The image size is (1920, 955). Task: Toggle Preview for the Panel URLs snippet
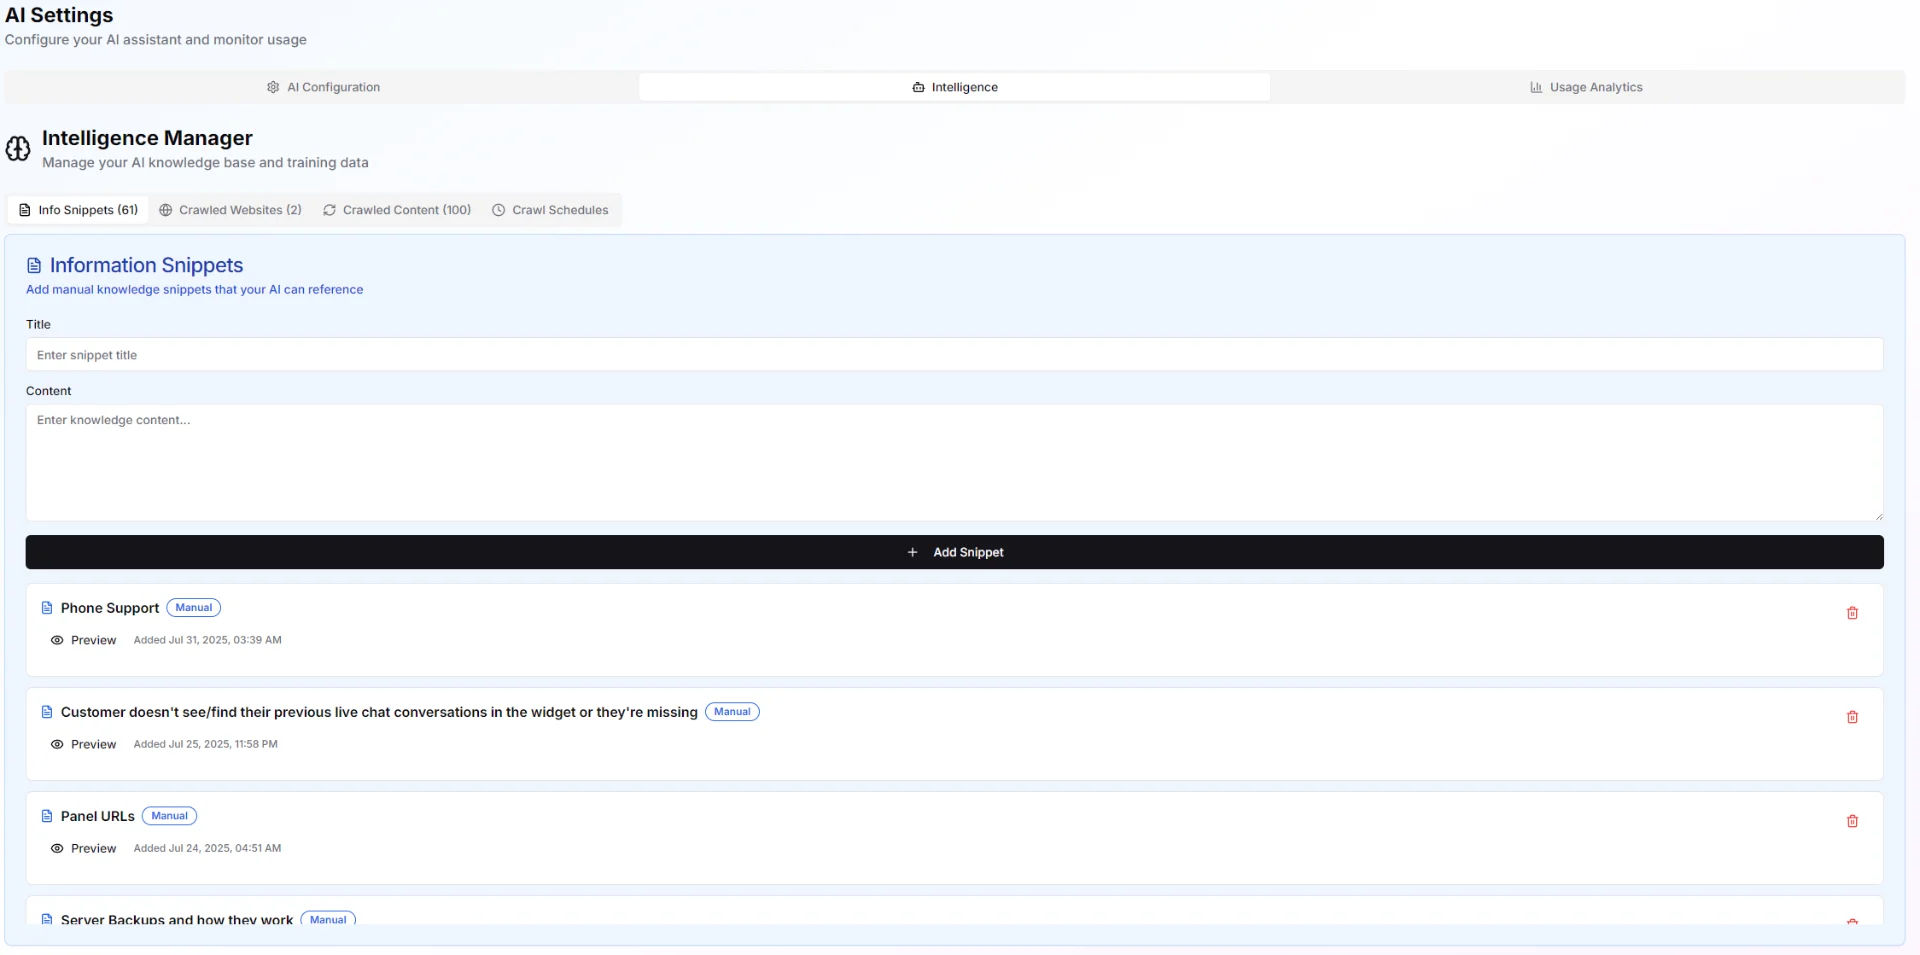(83, 848)
